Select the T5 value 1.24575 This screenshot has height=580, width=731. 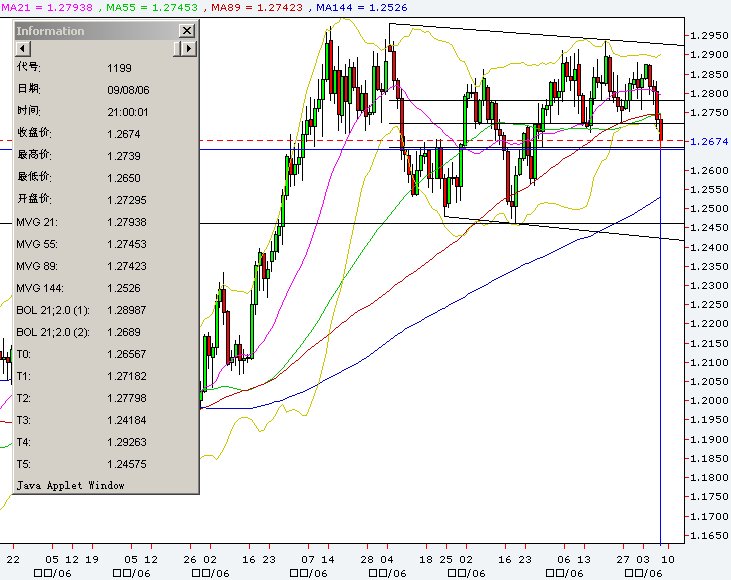[x=127, y=464]
